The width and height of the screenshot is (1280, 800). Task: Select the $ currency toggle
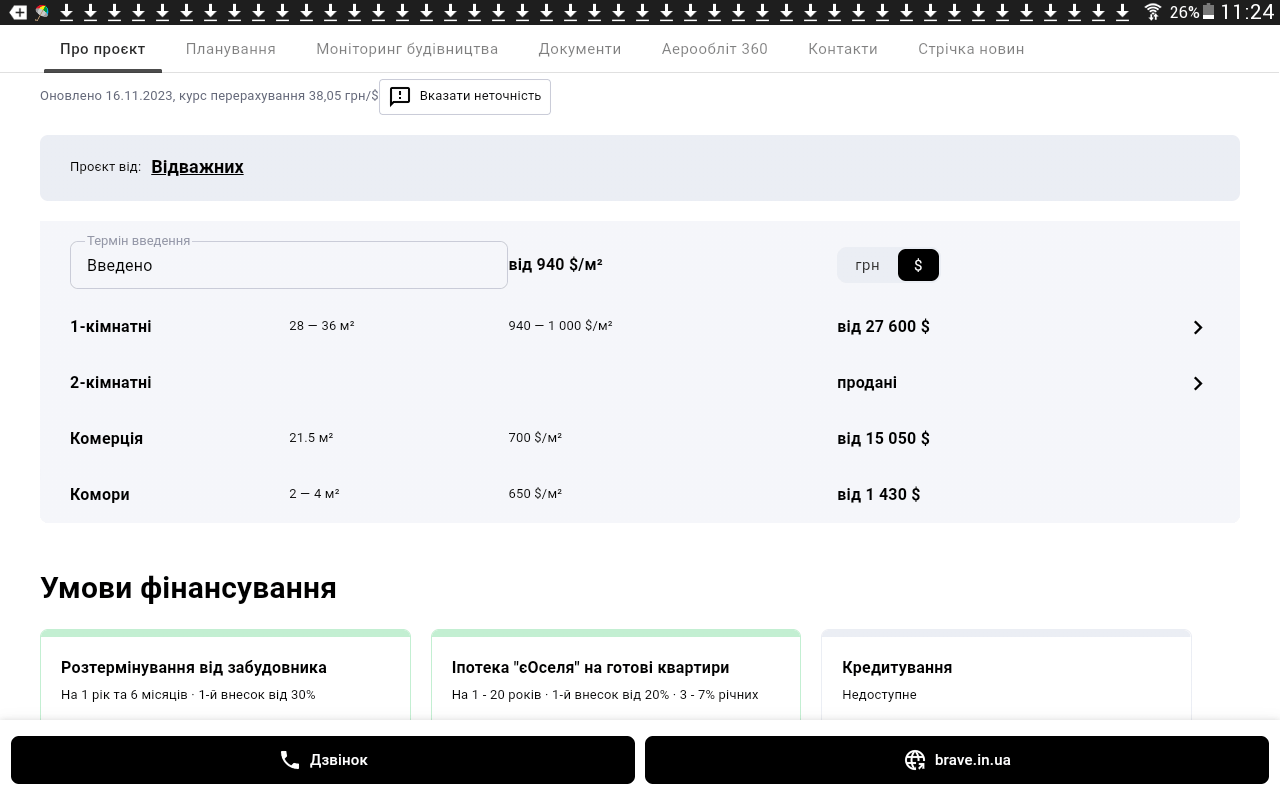[918, 265]
